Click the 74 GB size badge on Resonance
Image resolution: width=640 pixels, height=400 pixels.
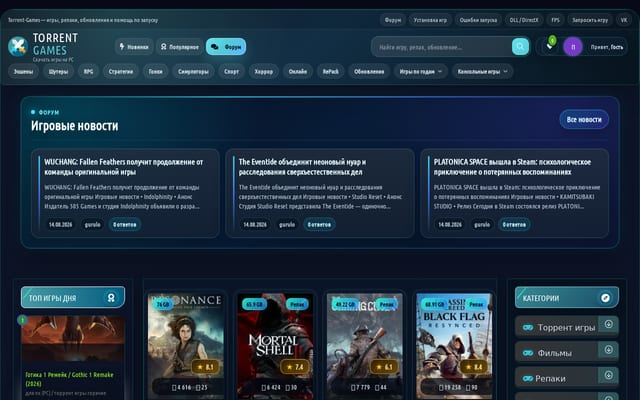[x=163, y=304]
